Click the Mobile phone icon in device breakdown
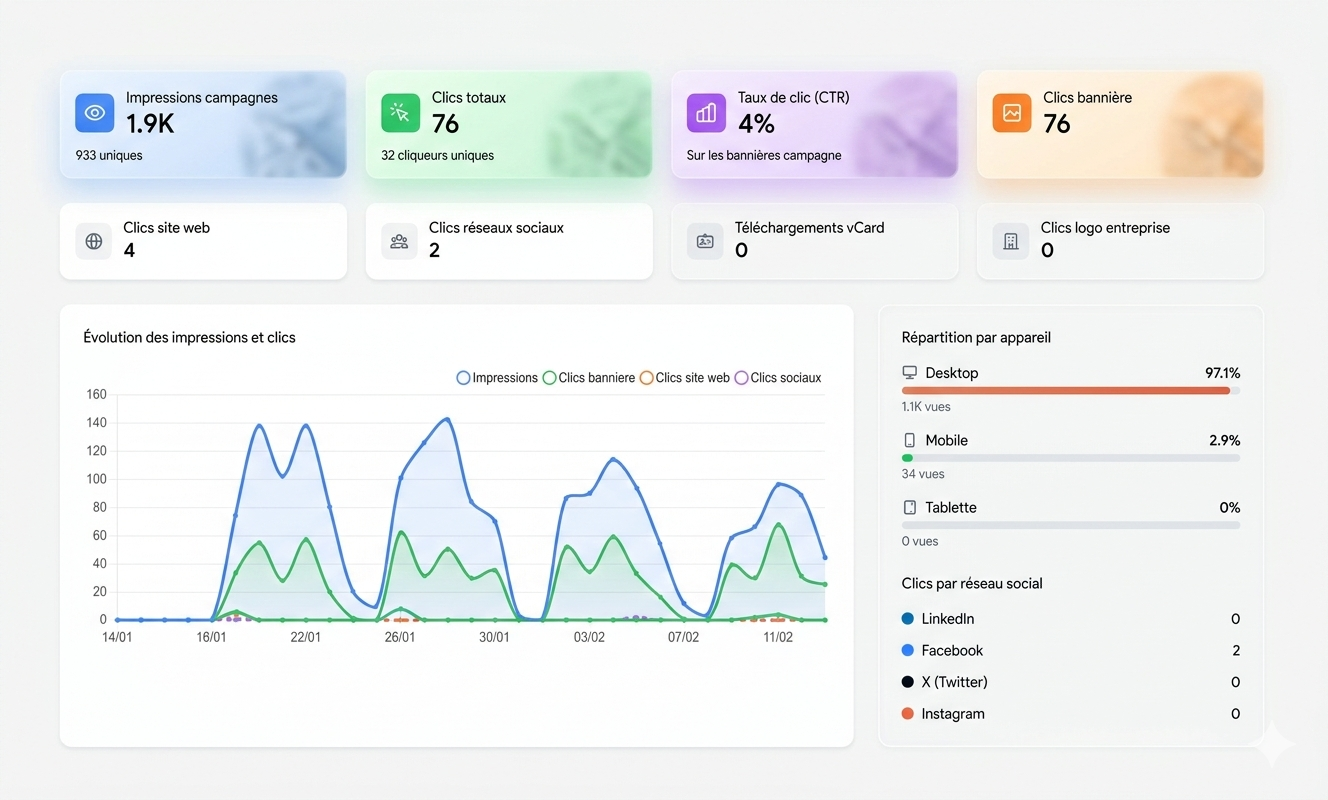This screenshot has height=800, width=1328. [x=909, y=440]
